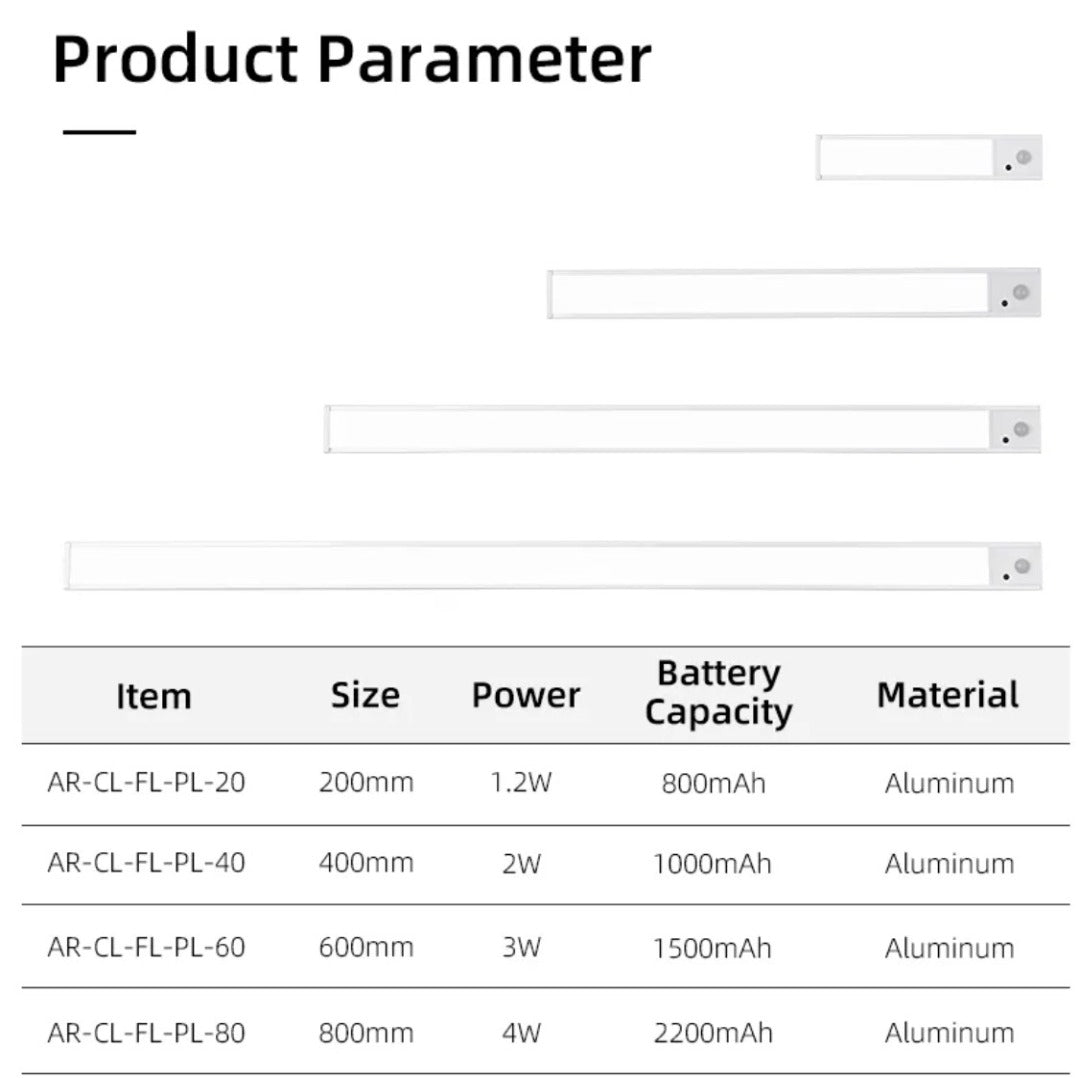1080x1078 pixels.
Task: Click the Size column header
Action: click(365, 695)
